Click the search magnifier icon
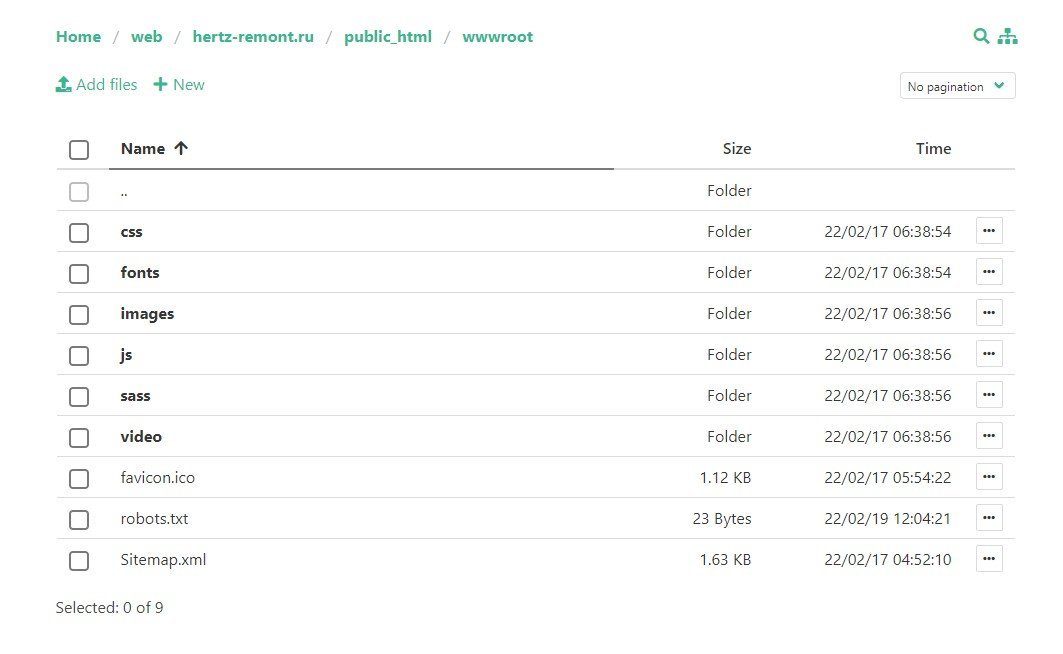 981,37
